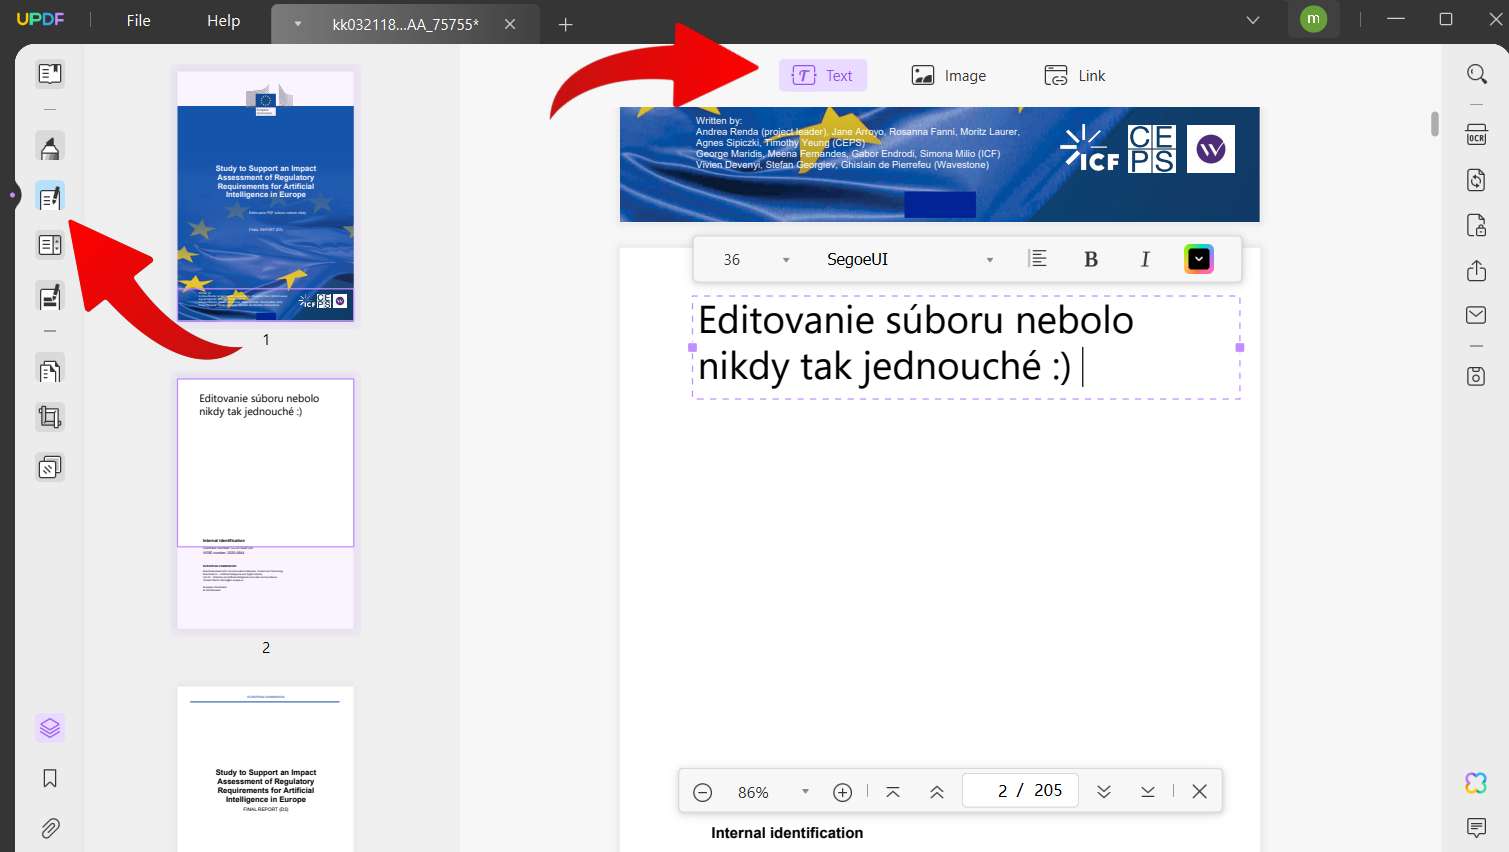Zoom in with the plus button
Screen dimensions: 1509x852
point(843,792)
